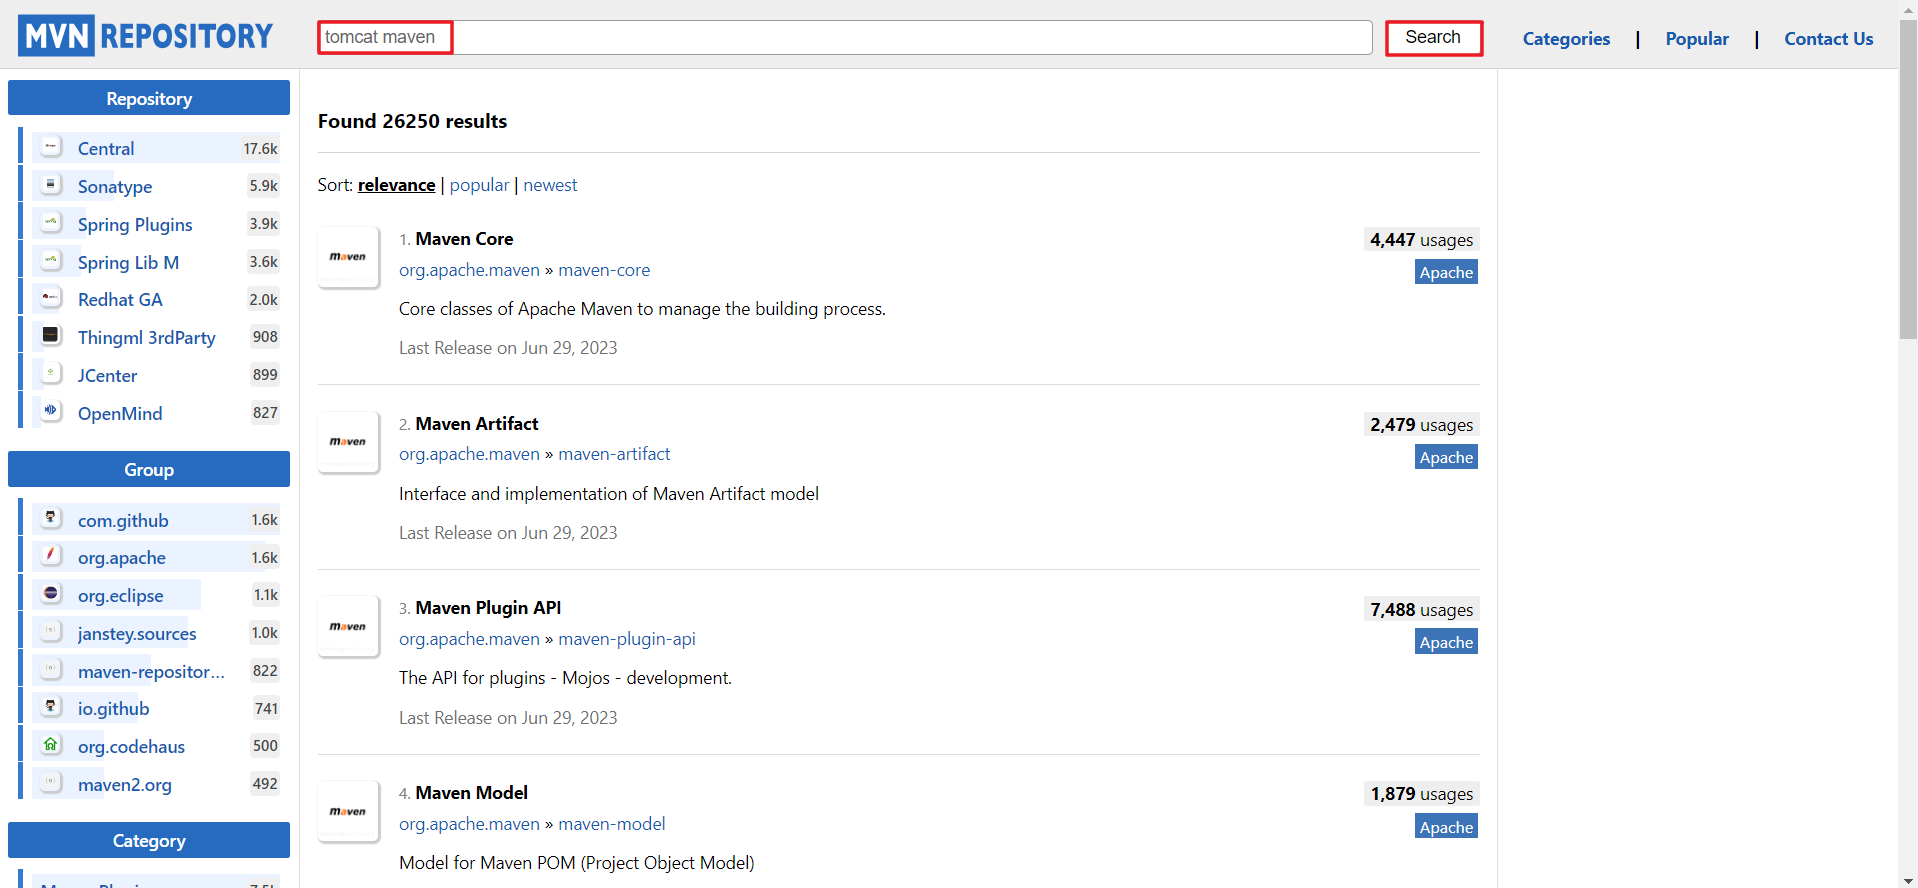Click the Sonatype repository icon
Viewport: 1918px width, 888px height.
coord(51,185)
